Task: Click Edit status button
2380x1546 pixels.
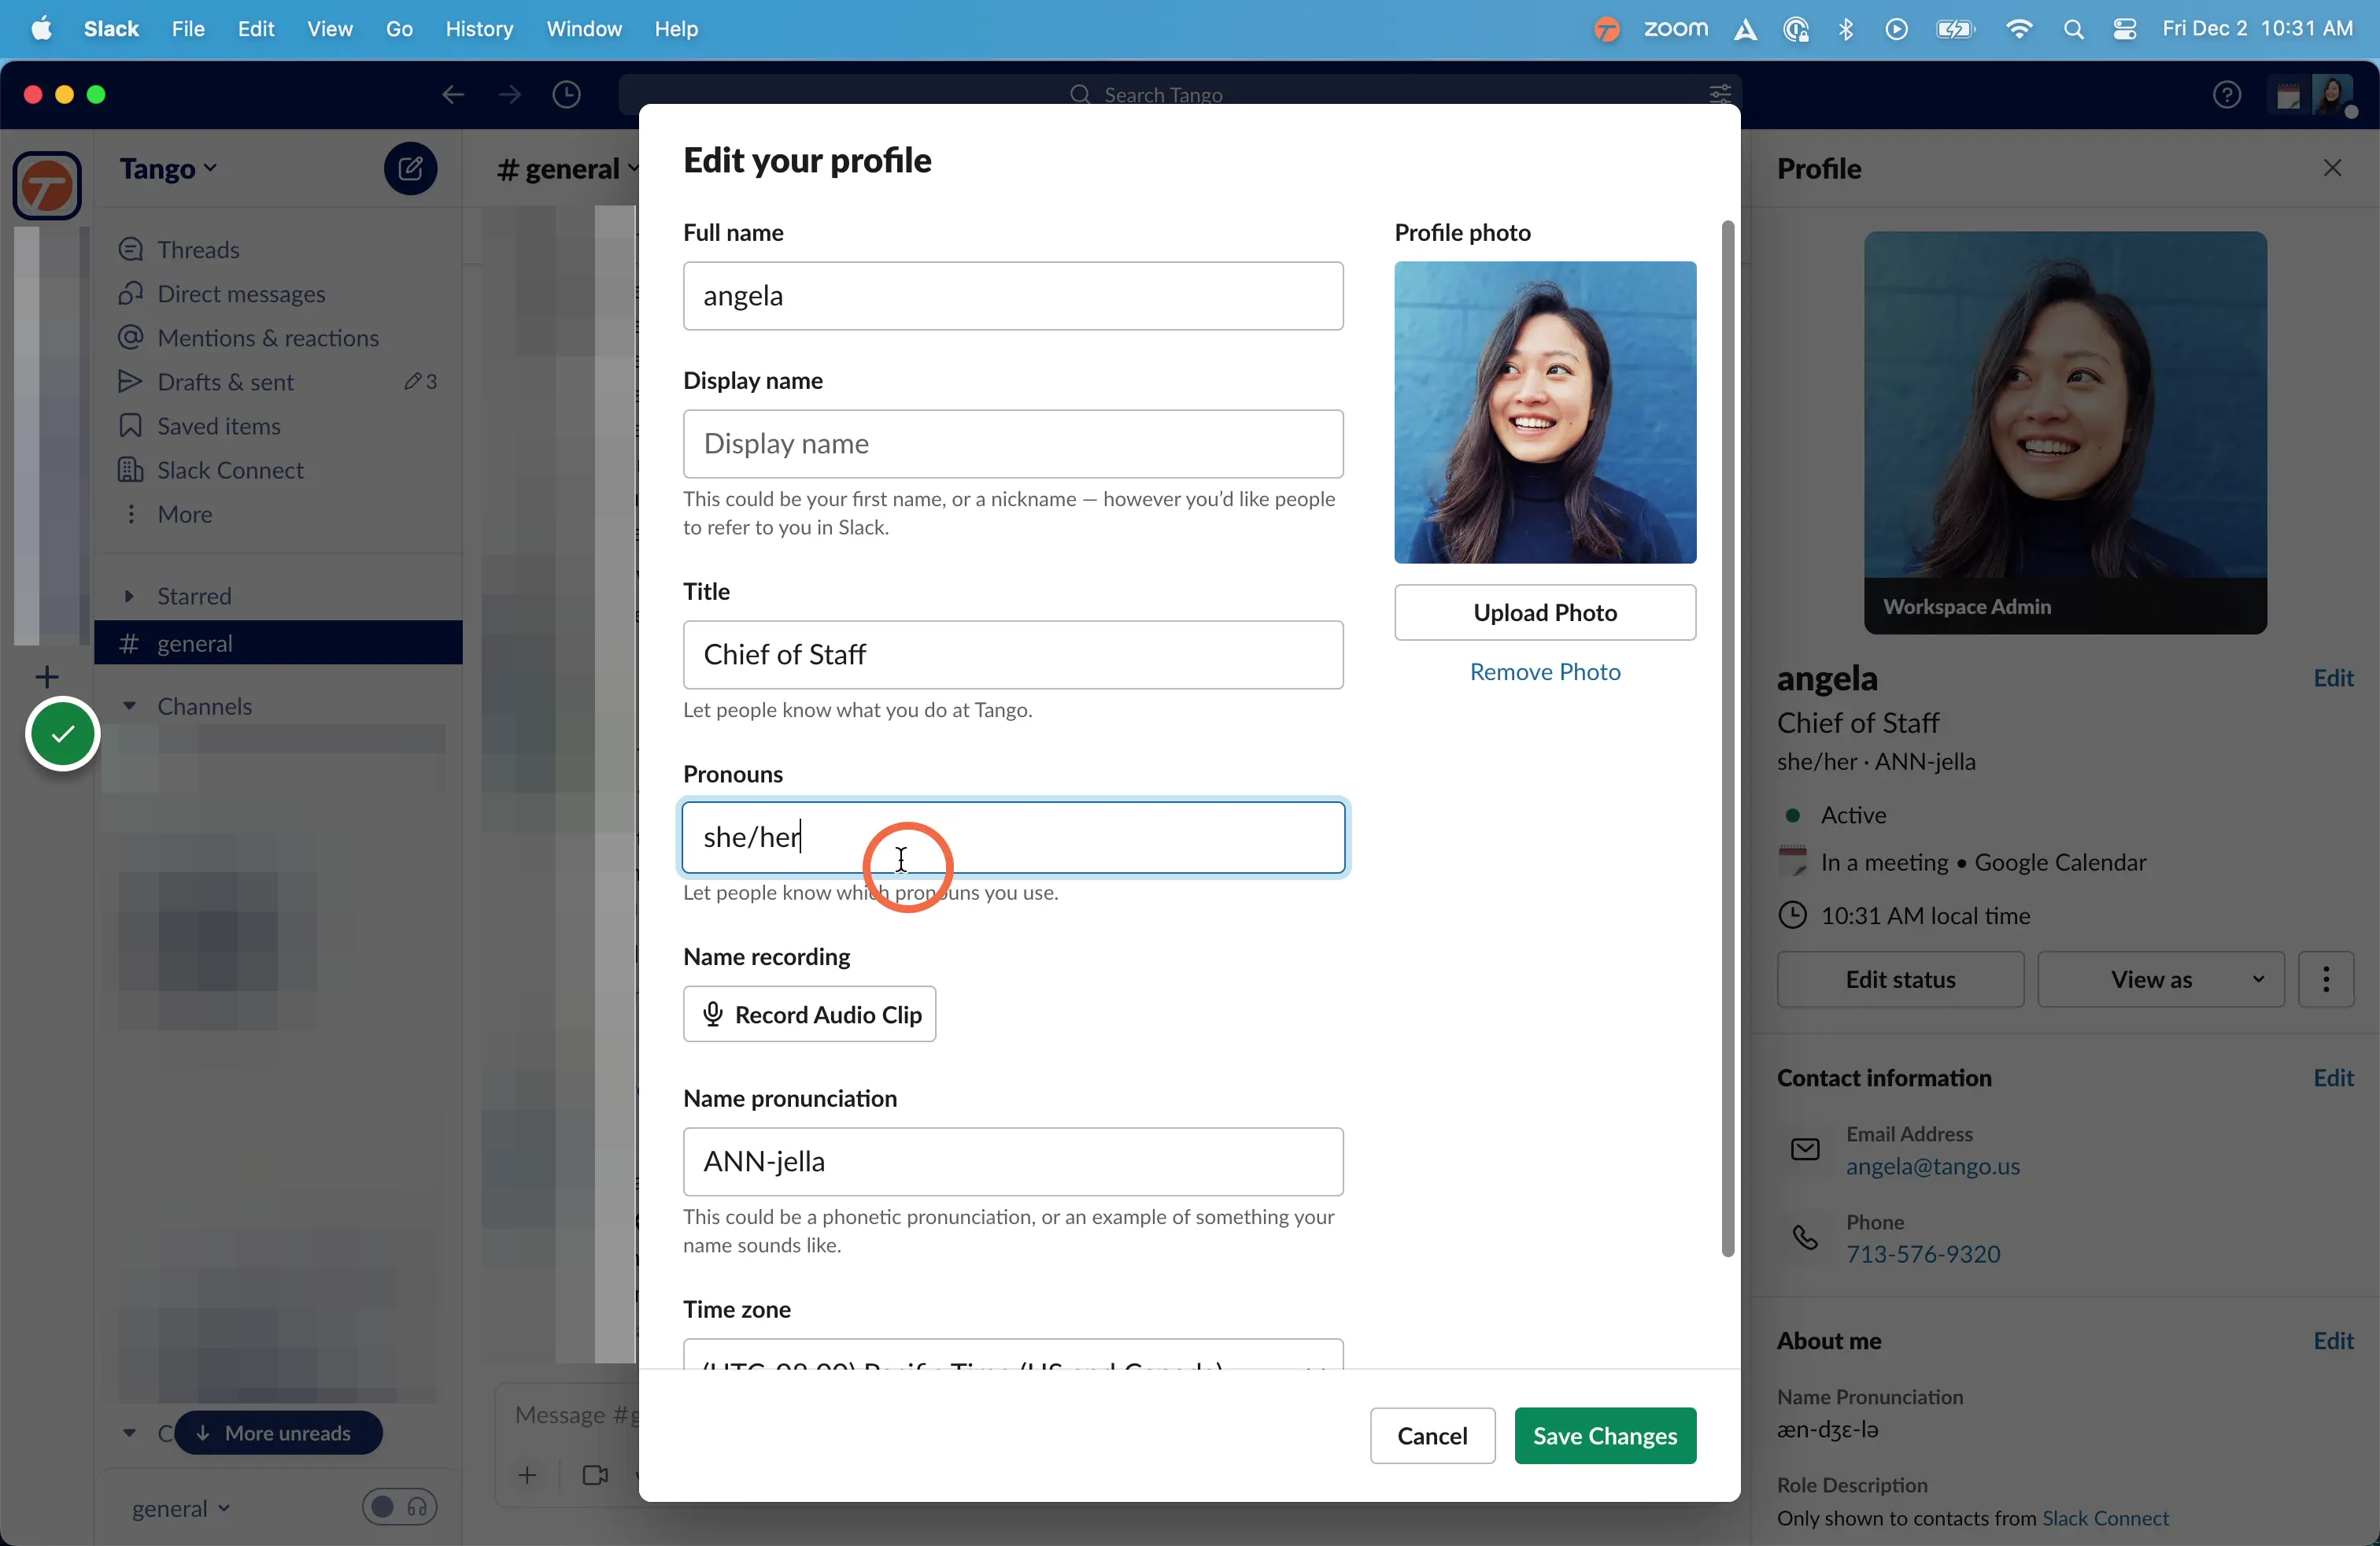Action: pyautogui.click(x=1899, y=979)
